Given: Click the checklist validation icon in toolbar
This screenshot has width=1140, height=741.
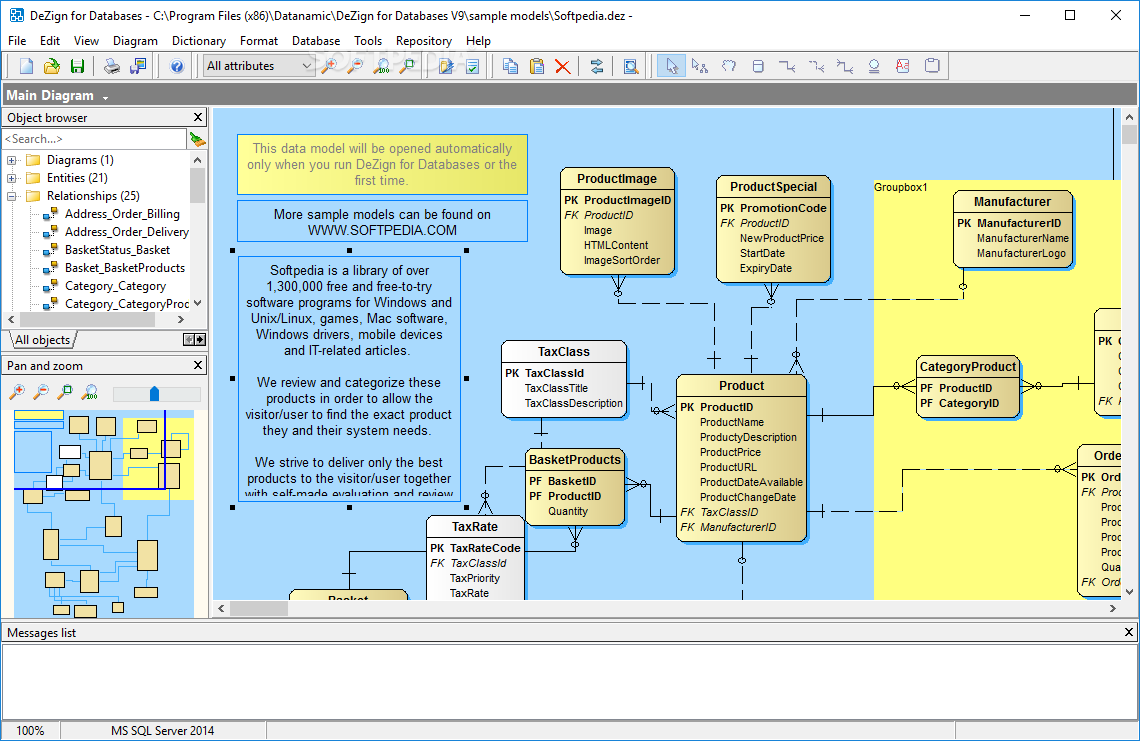Looking at the screenshot, I should point(472,66).
